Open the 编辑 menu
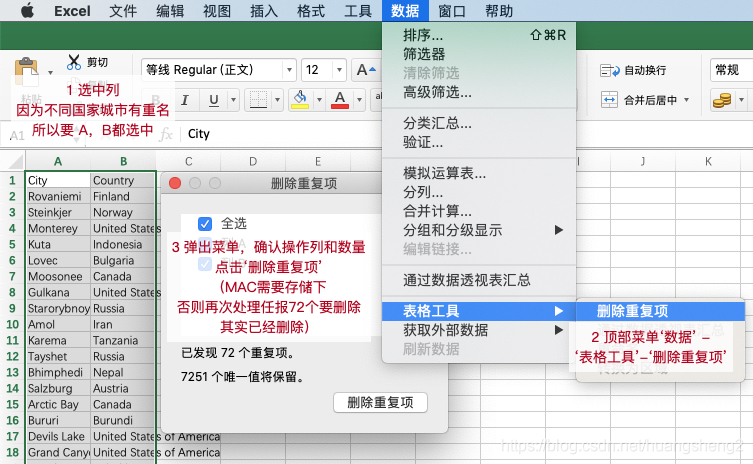Image resolution: width=753 pixels, height=464 pixels. pyautogui.click(x=170, y=11)
